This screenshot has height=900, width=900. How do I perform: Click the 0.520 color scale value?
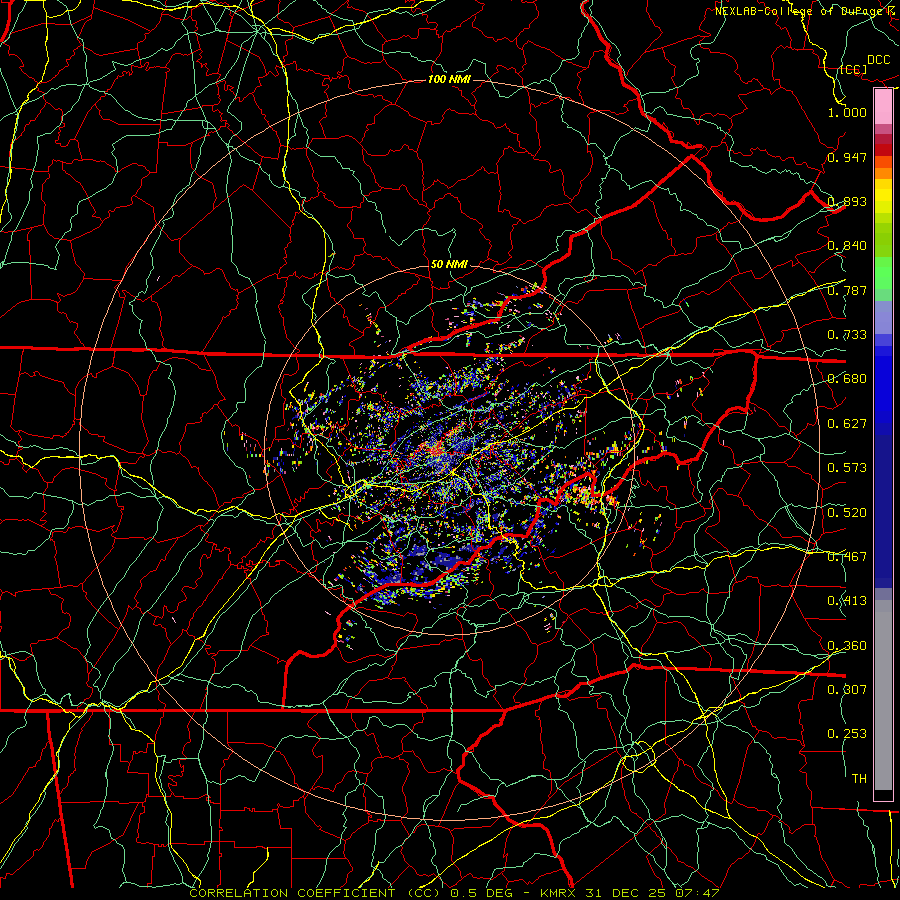(x=847, y=512)
